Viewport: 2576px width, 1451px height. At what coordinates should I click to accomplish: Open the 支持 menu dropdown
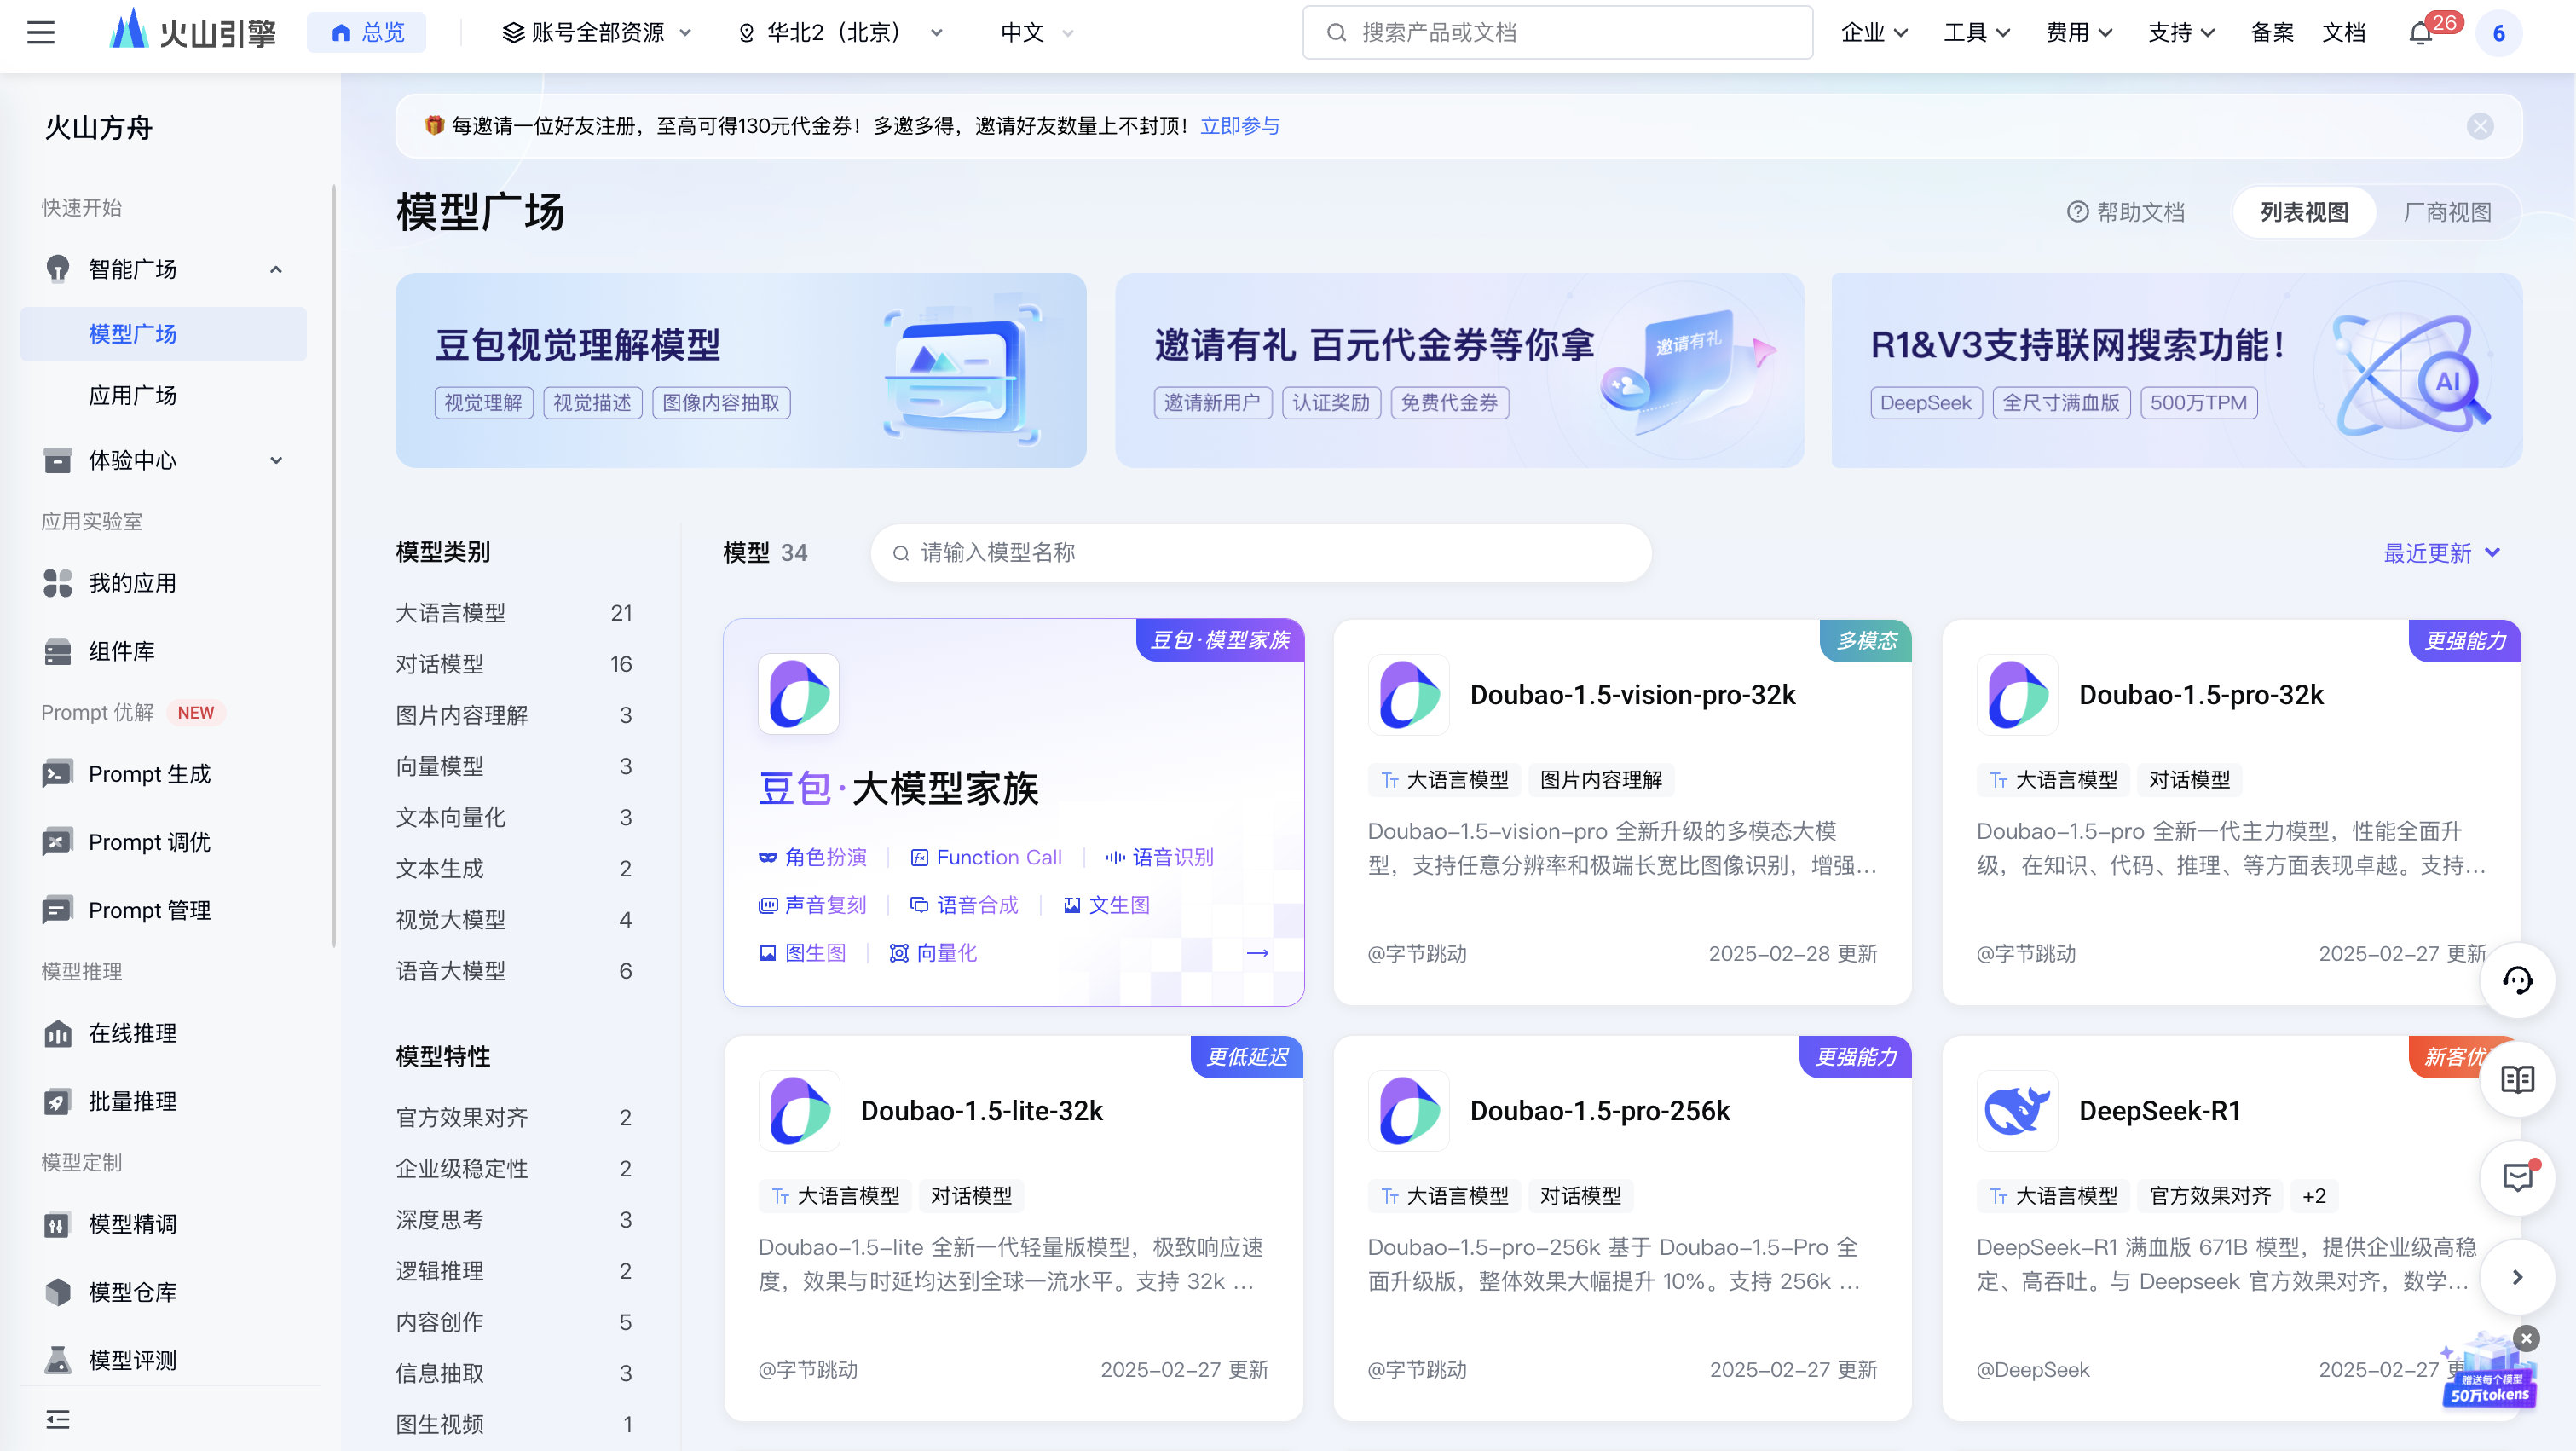[2181, 33]
